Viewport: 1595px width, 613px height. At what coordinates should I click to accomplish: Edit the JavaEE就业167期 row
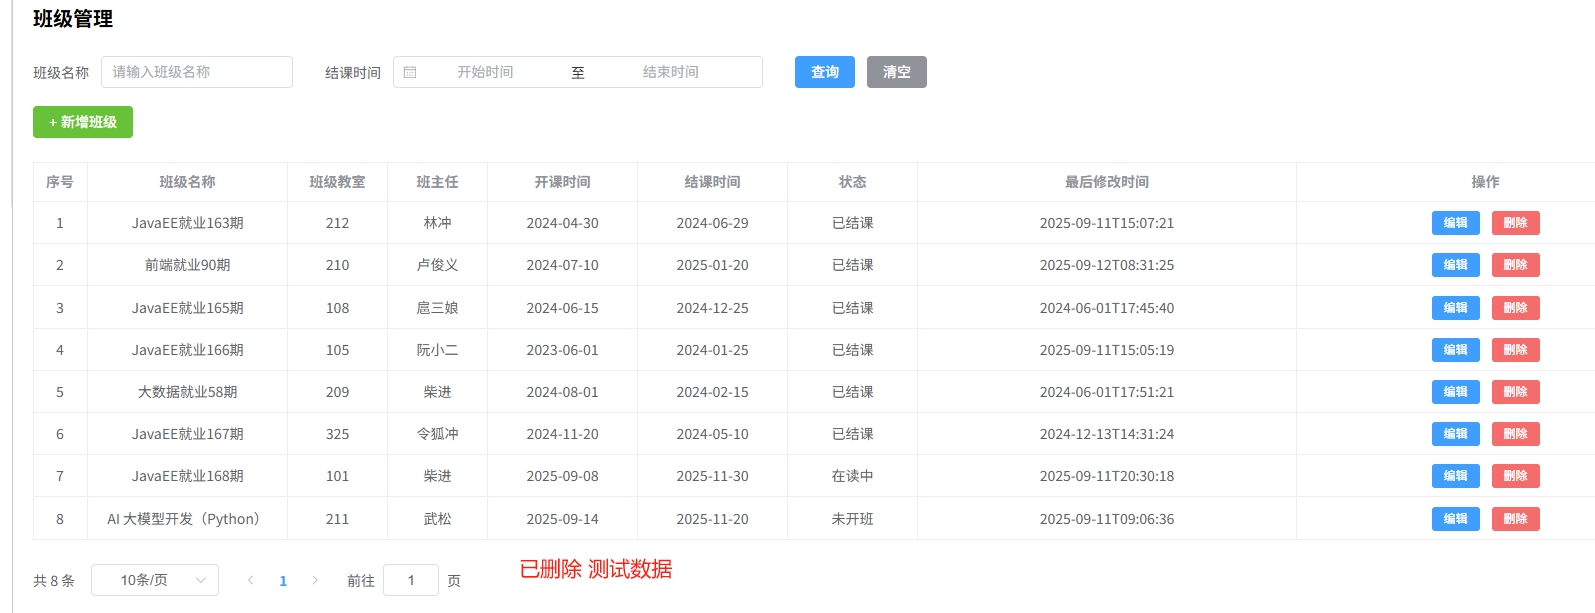coord(1456,434)
